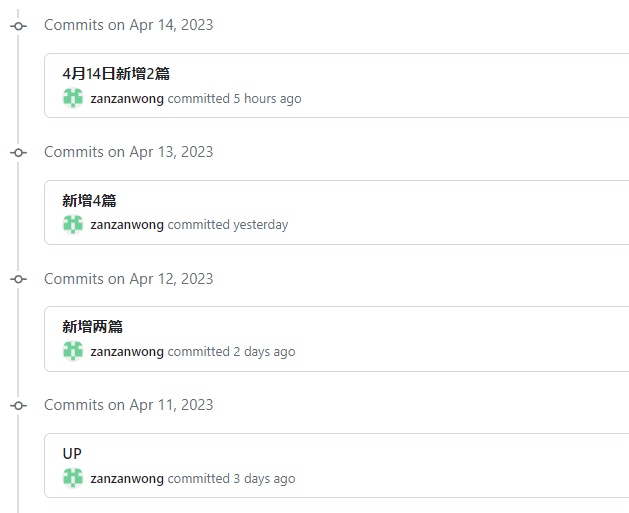Screen dimensions: 629x513
Task: Click the '5 hours ago' timestamp
Action: tap(267, 99)
